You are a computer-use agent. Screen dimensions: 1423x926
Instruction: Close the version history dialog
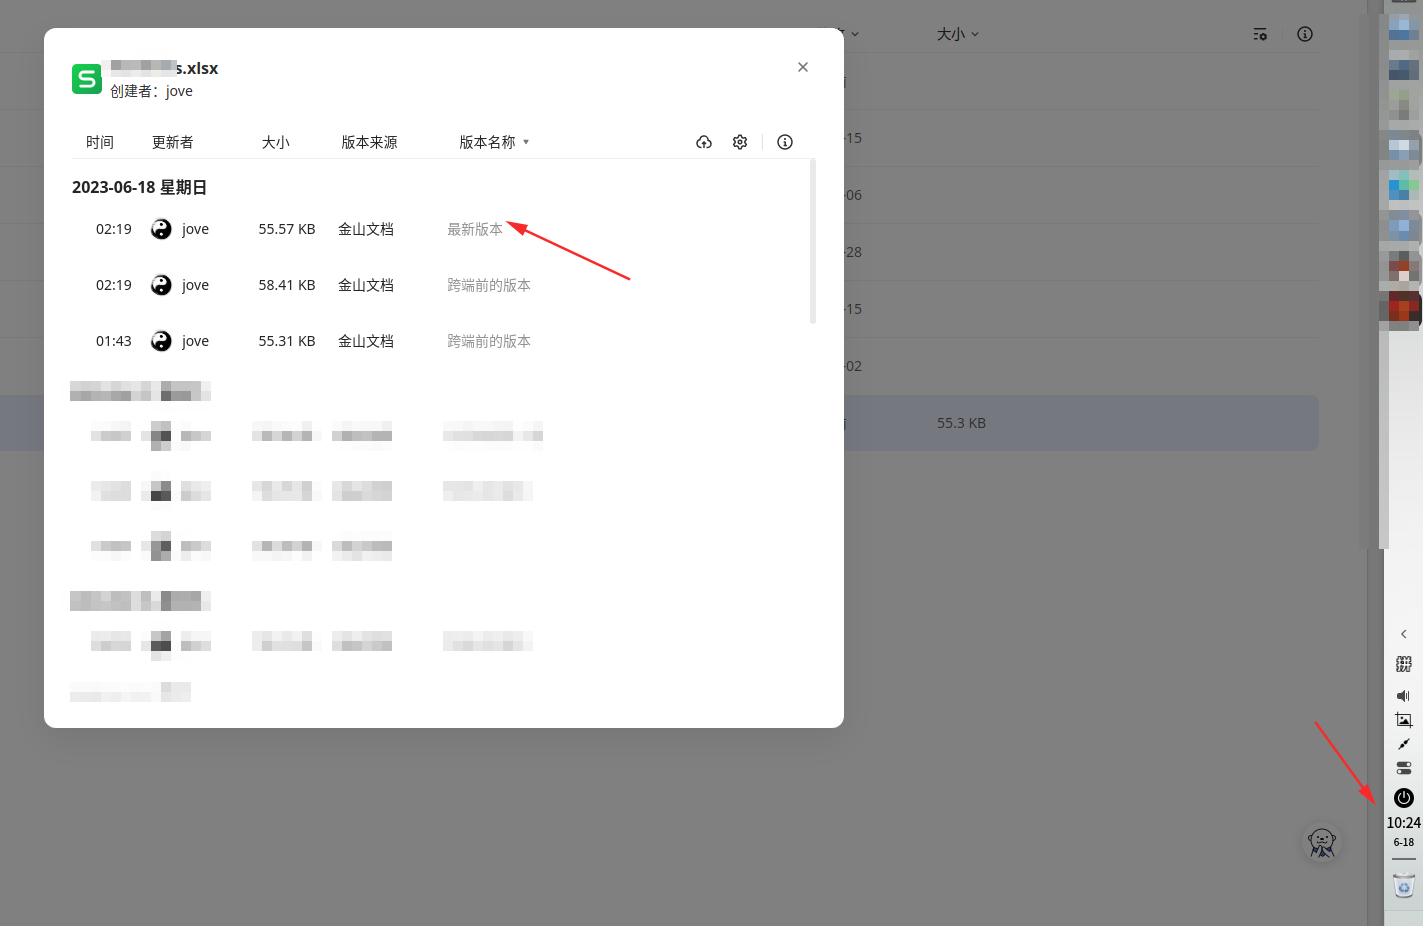[803, 67]
